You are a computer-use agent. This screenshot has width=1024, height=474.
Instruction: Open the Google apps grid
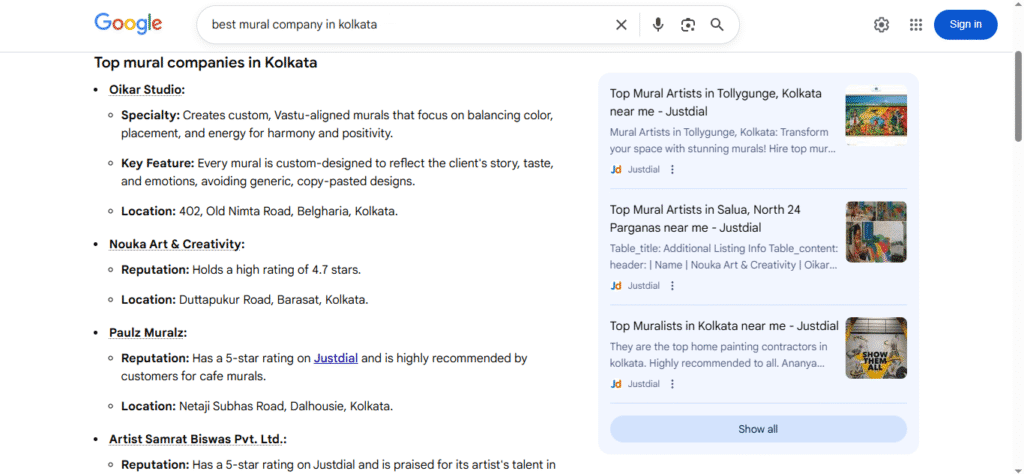coord(915,25)
